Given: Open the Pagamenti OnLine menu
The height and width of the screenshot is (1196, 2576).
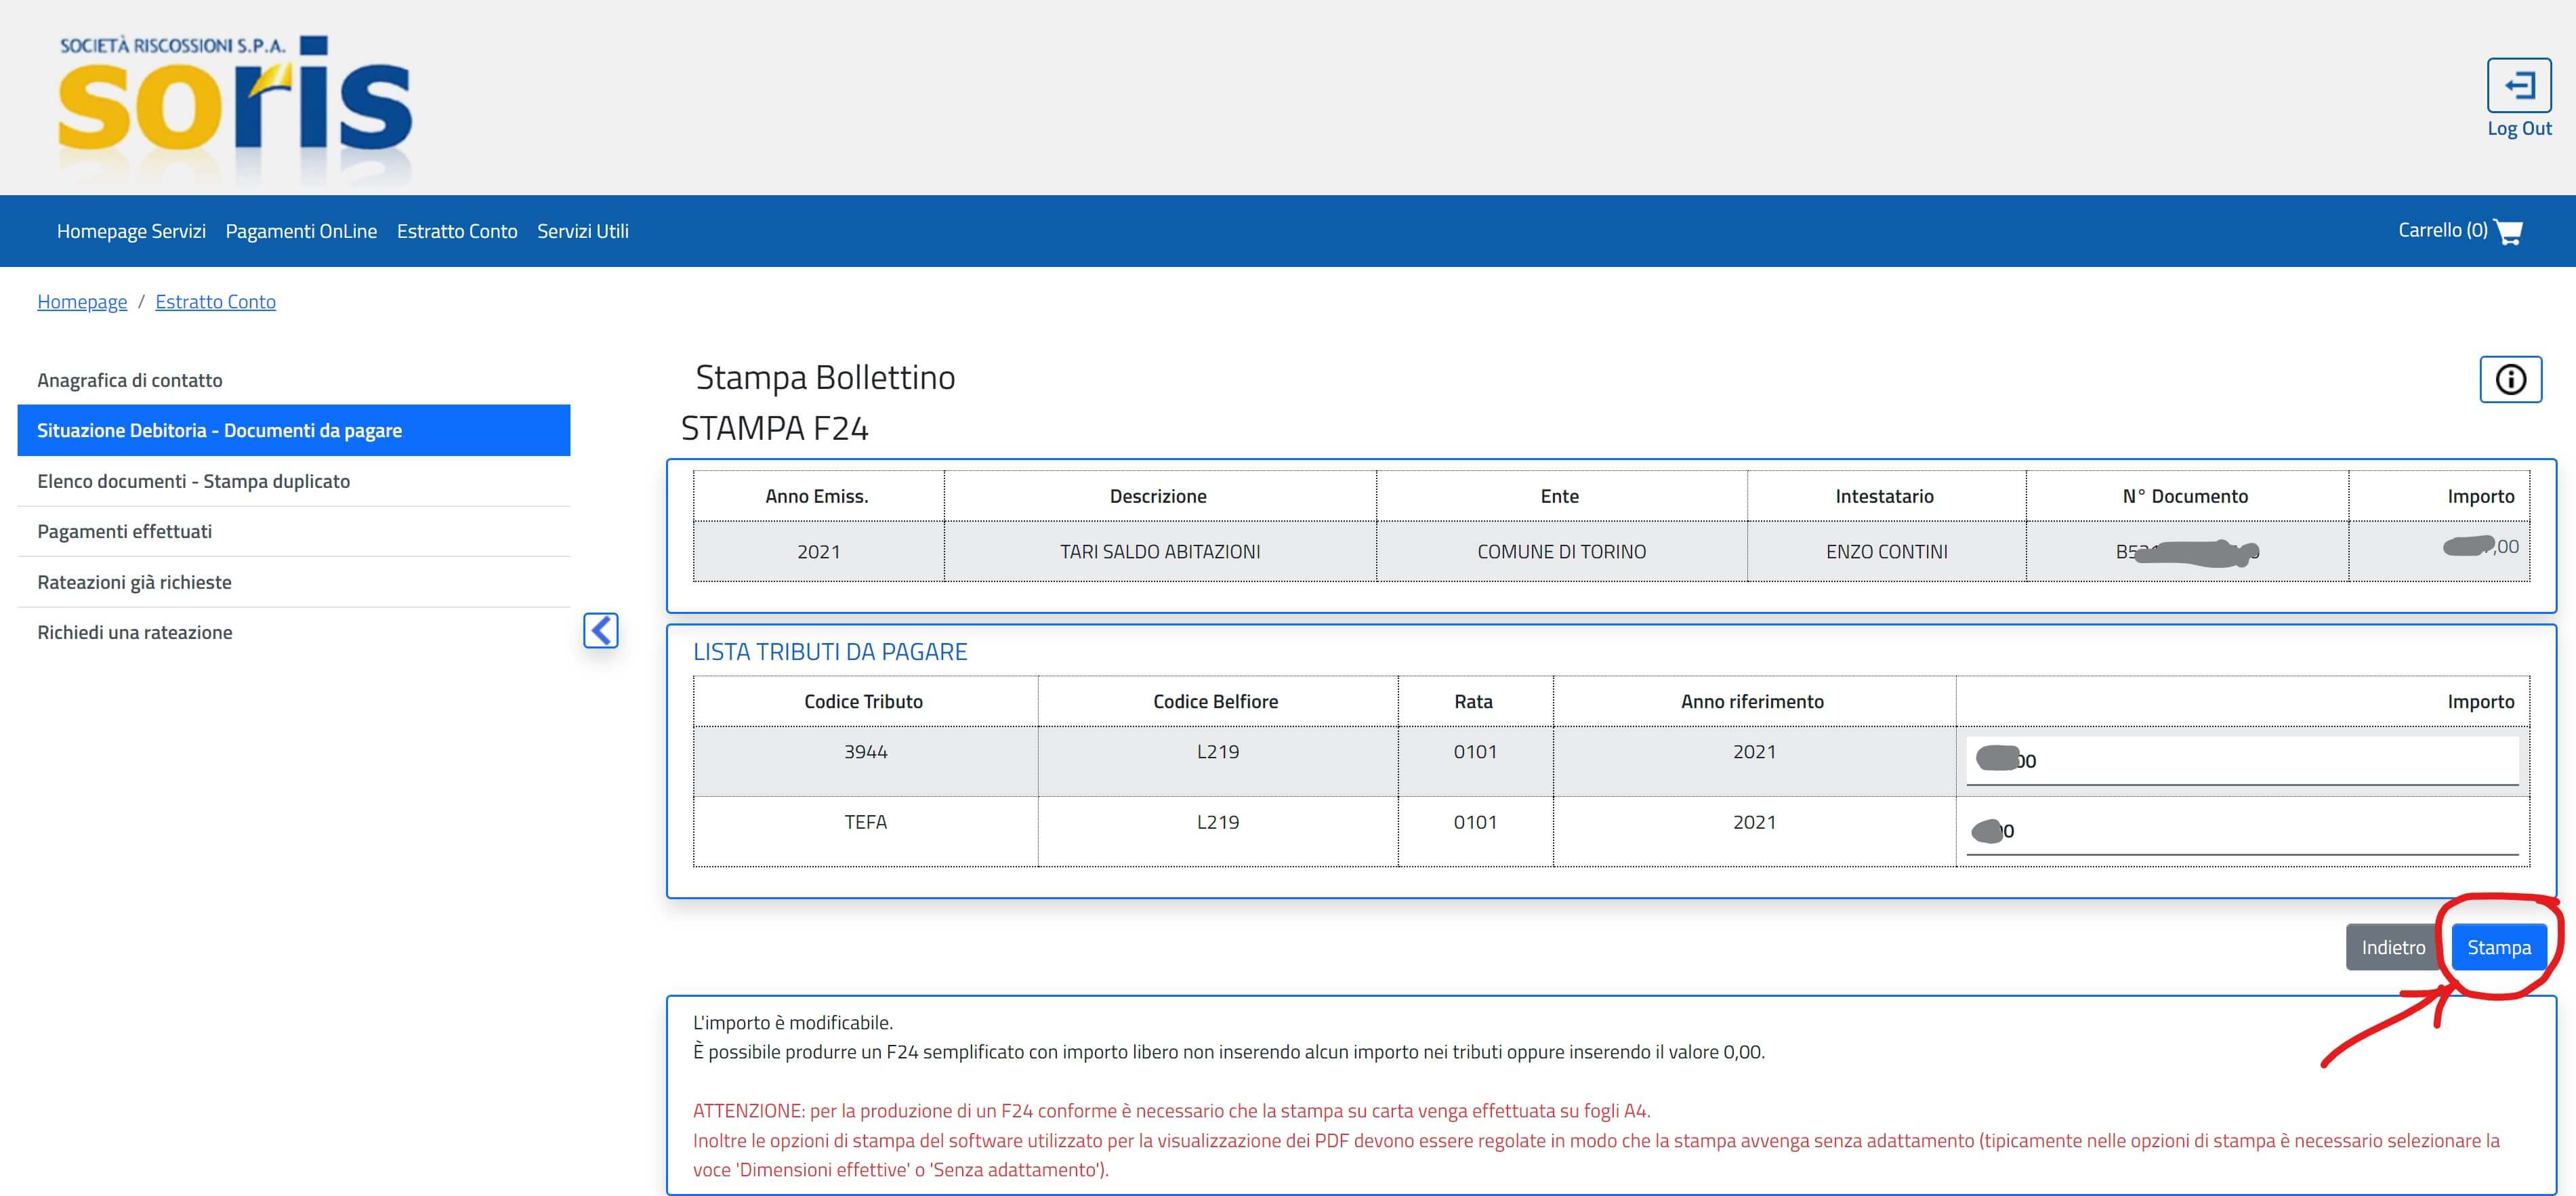Looking at the screenshot, I should click(301, 231).
